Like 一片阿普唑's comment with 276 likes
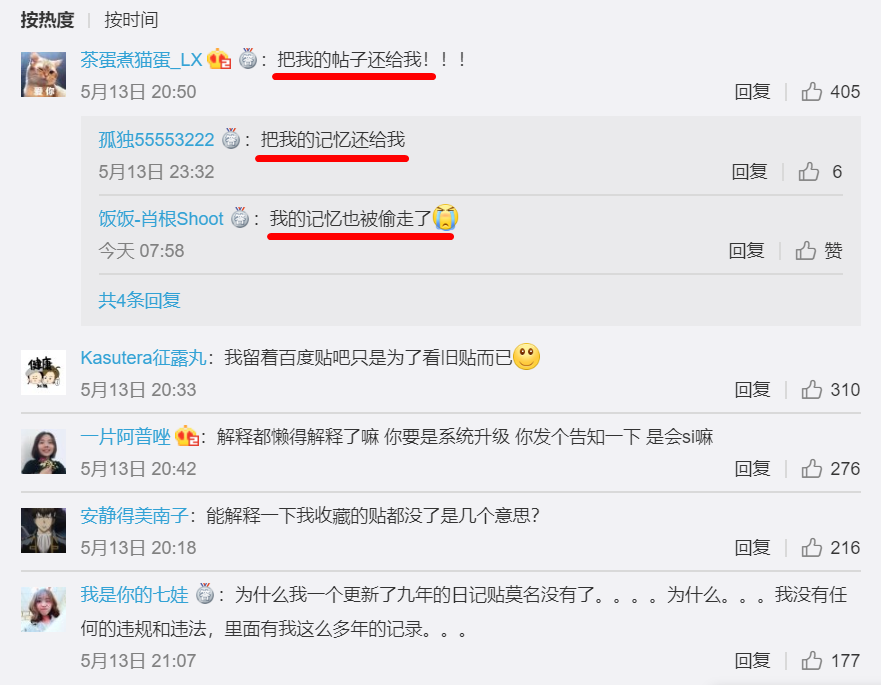The image size is (881, 685). [812, 469]
